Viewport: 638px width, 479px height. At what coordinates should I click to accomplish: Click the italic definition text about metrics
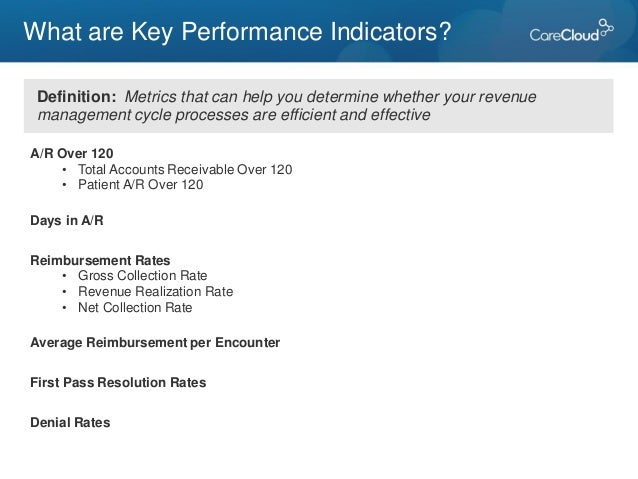[286, 106]
